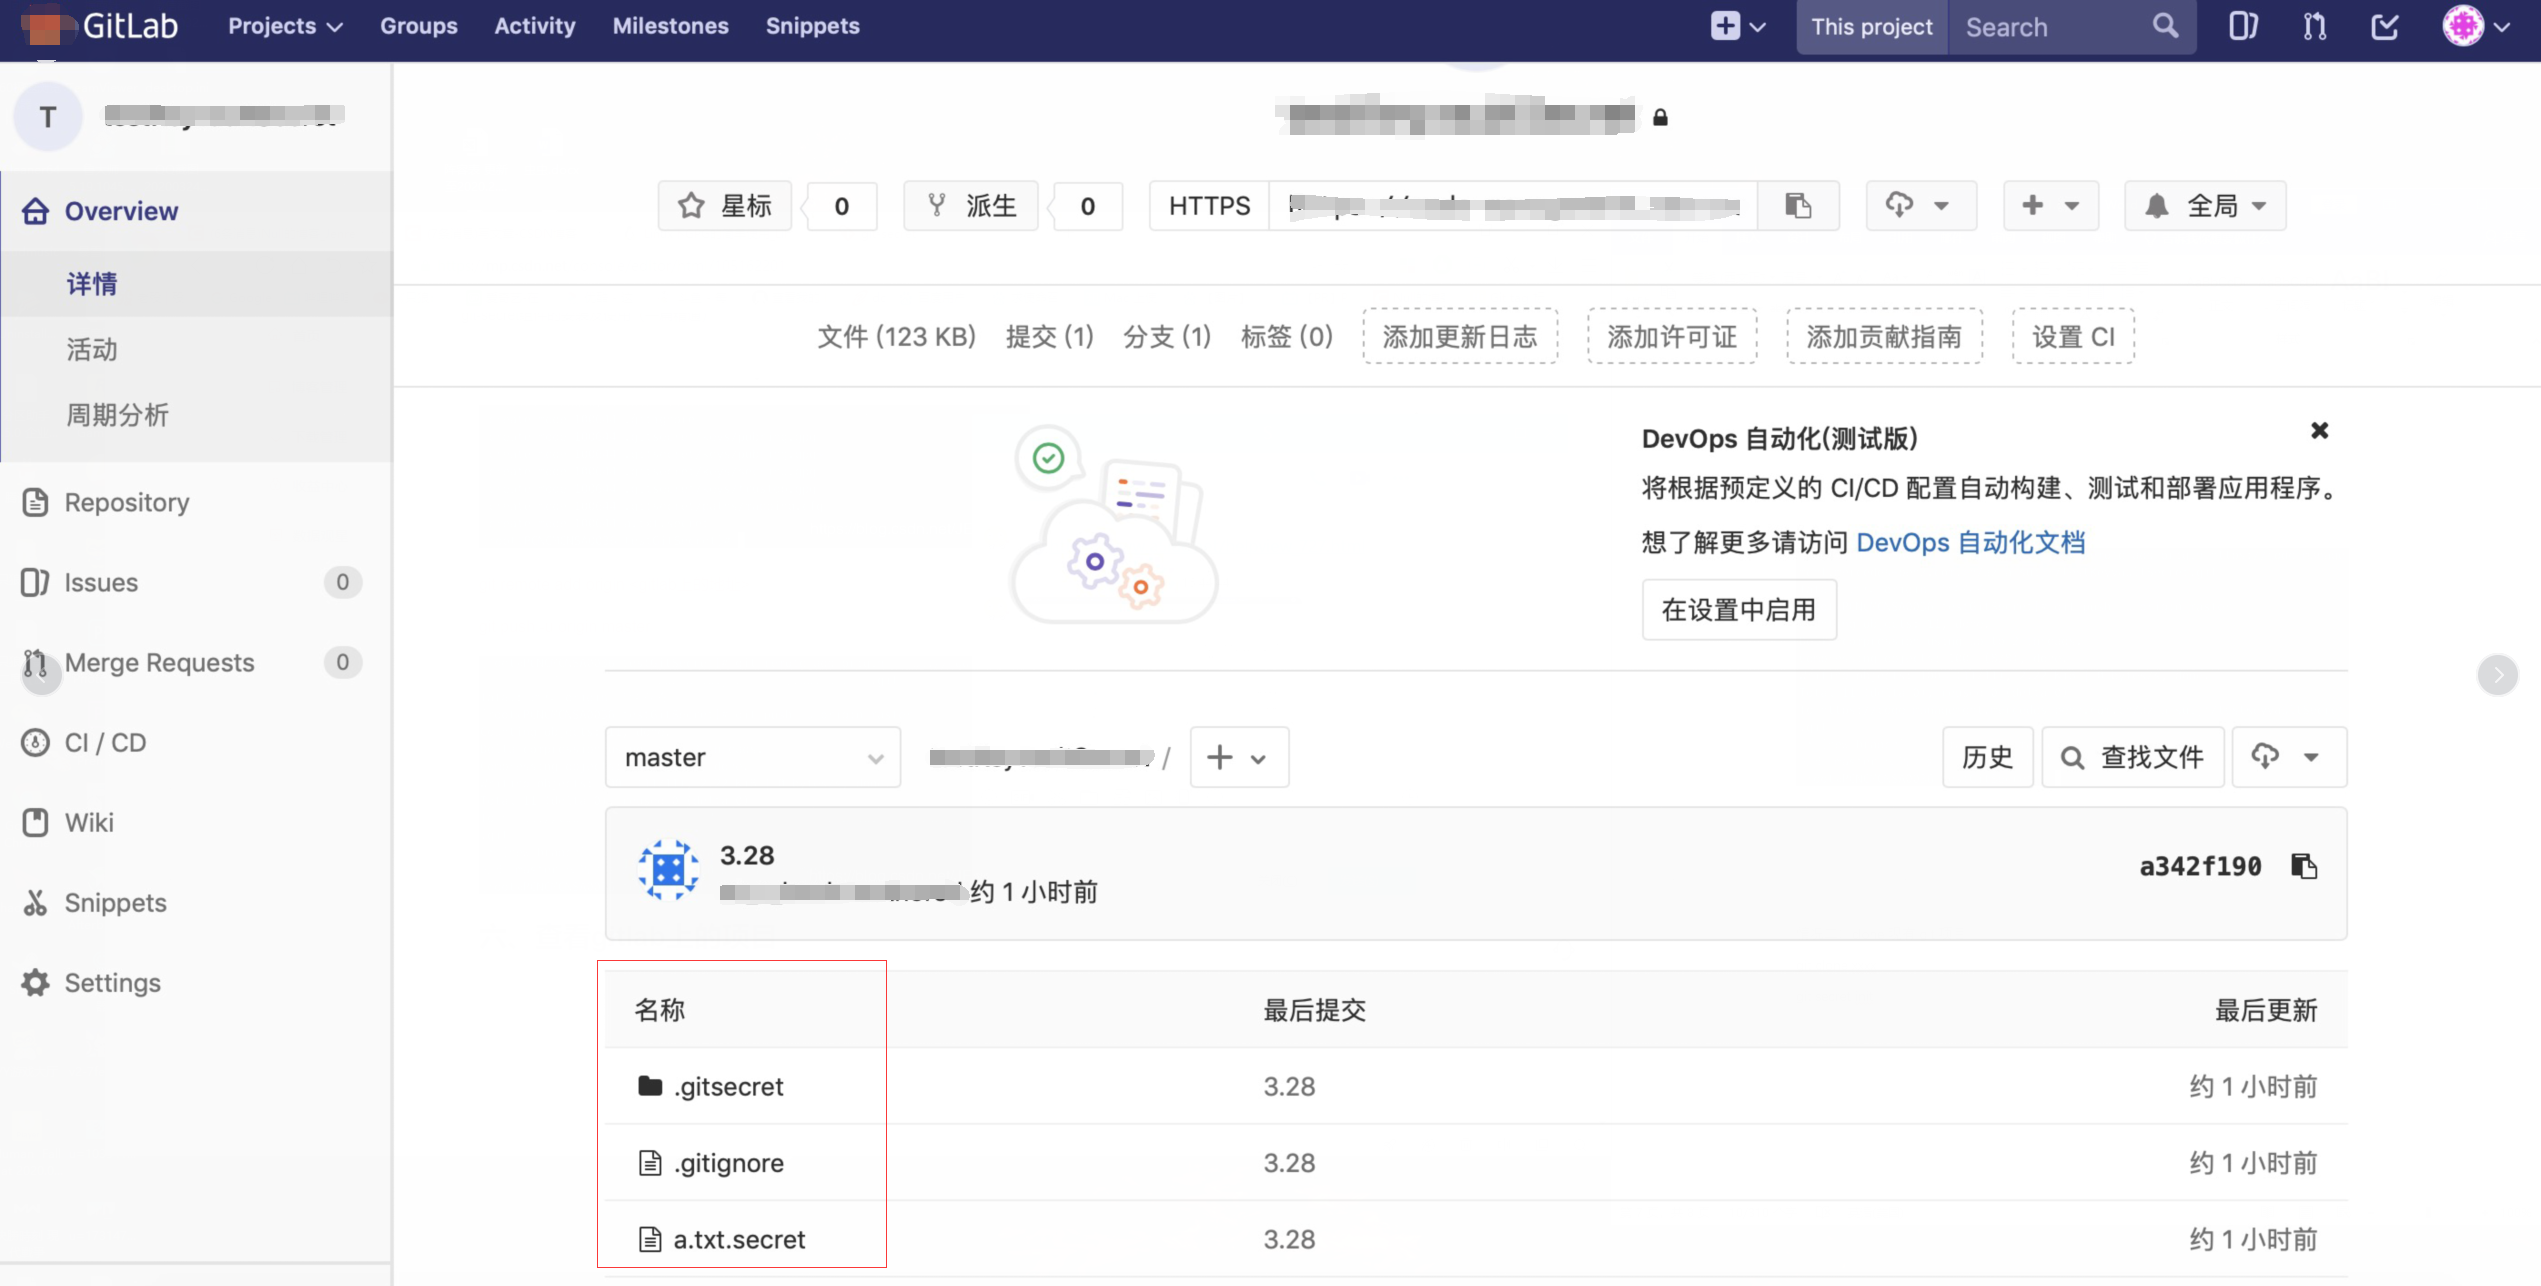Open the 全局 notification level dropdown
The width and height of the screenshot is (2541, 1286).
click(2204, 205)
